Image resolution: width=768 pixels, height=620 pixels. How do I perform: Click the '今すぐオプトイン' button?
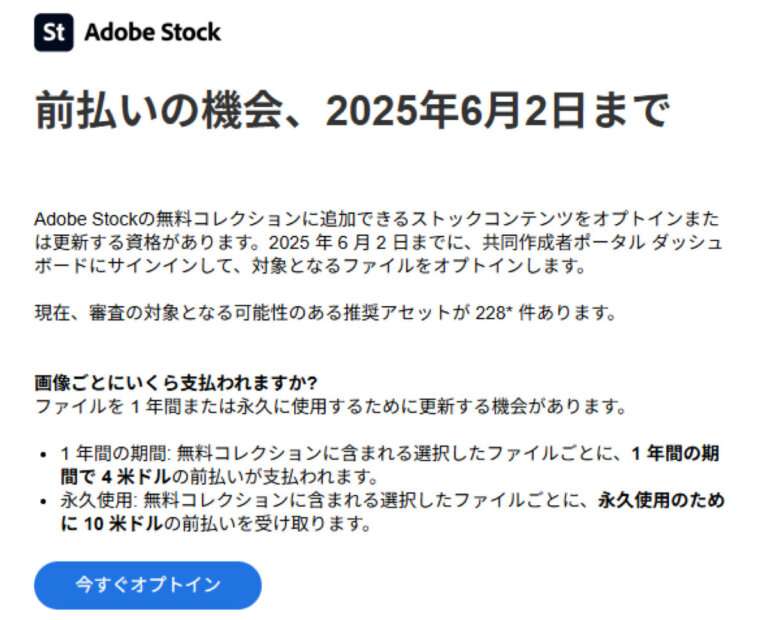(x=147, y=585)
